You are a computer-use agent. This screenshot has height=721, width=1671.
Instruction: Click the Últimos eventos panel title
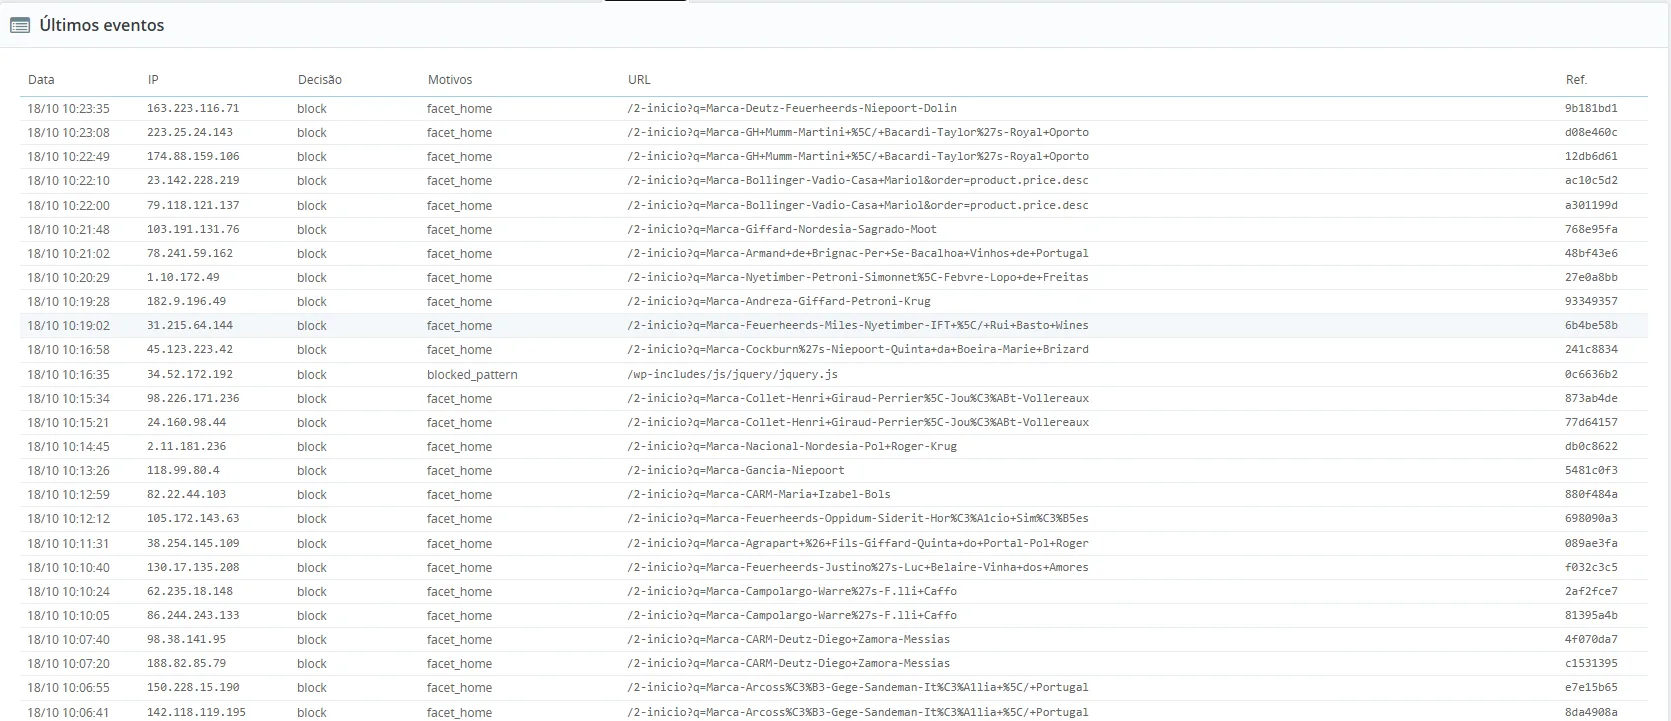[x=102, y=26]
